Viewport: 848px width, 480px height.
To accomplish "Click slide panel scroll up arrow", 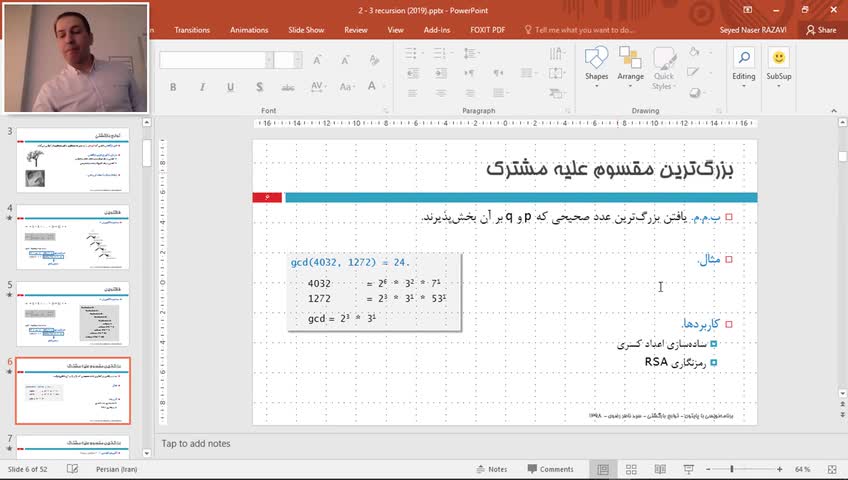I will 147,122.
